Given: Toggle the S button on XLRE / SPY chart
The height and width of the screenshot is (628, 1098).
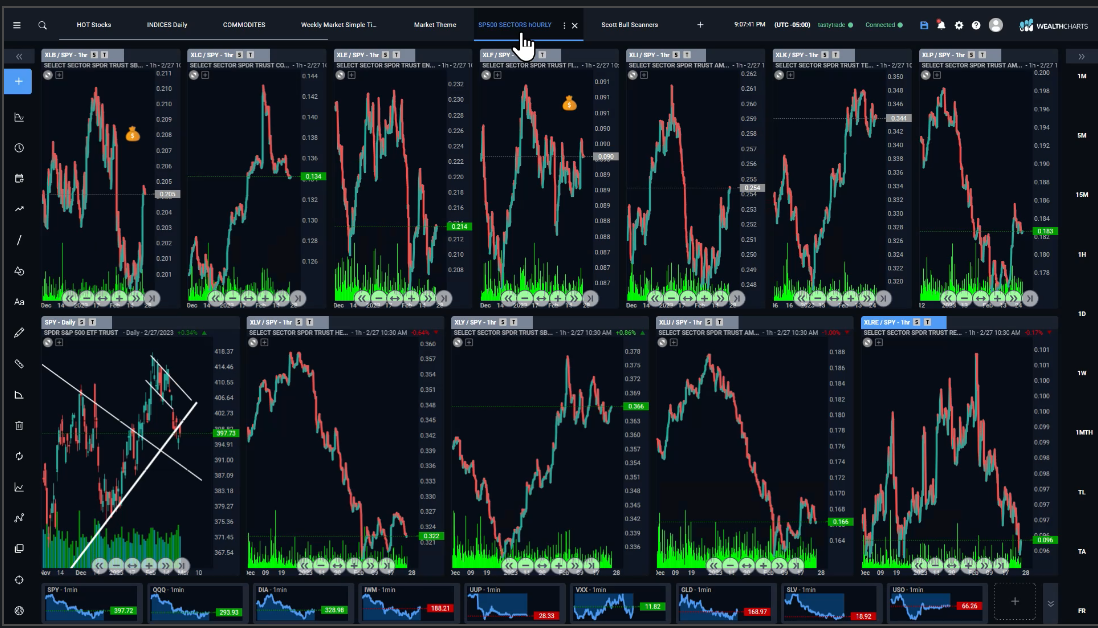Looking at the screenshot, I should pos(917,322).
